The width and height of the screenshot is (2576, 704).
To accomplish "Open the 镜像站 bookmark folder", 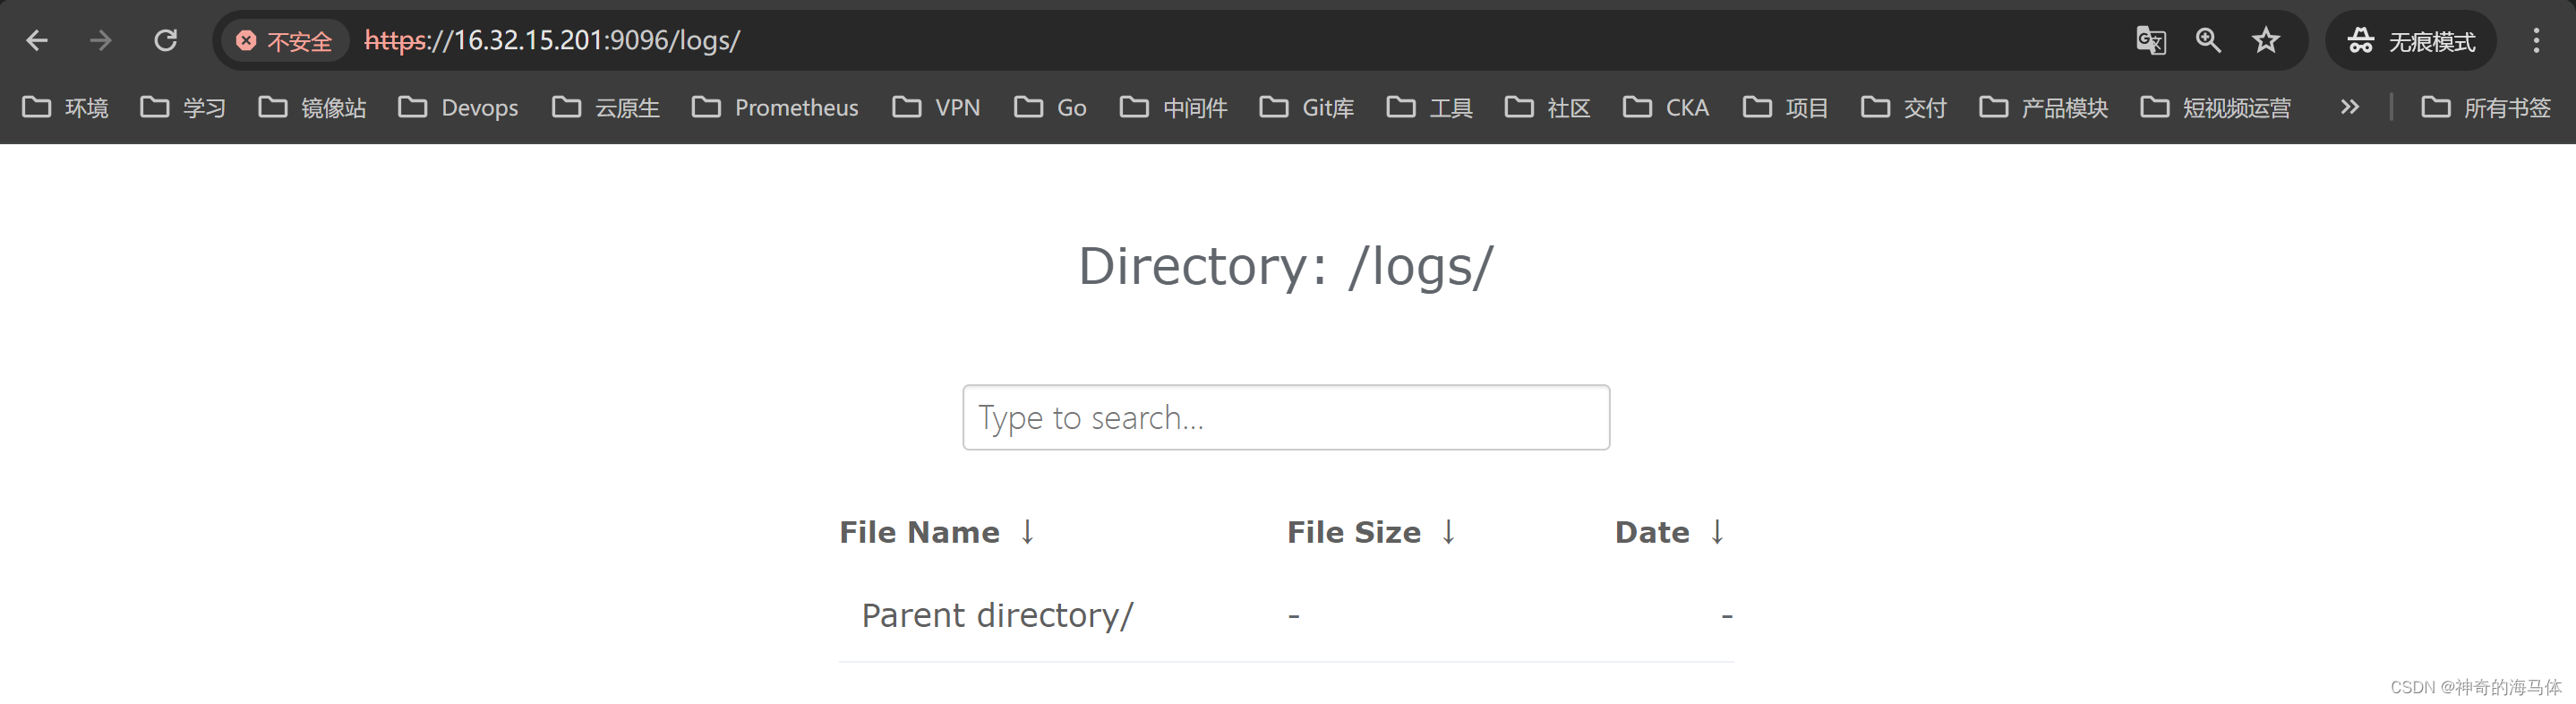I will 312,107.
